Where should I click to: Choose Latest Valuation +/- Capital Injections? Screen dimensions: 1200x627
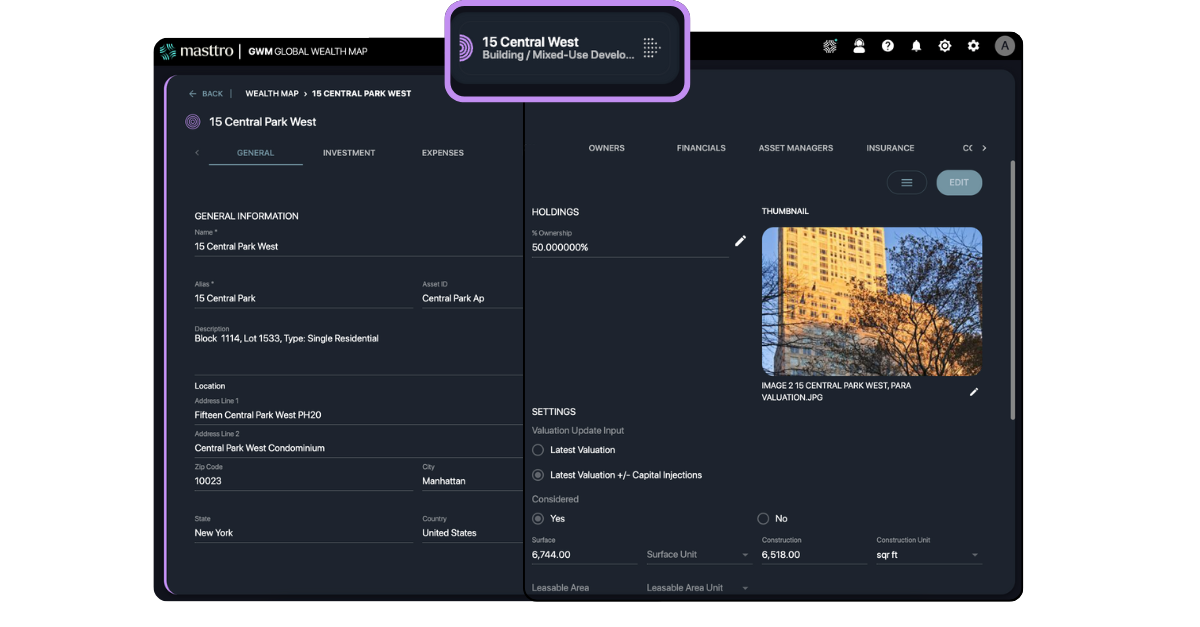pyautogui.click(x=537, y=474)
